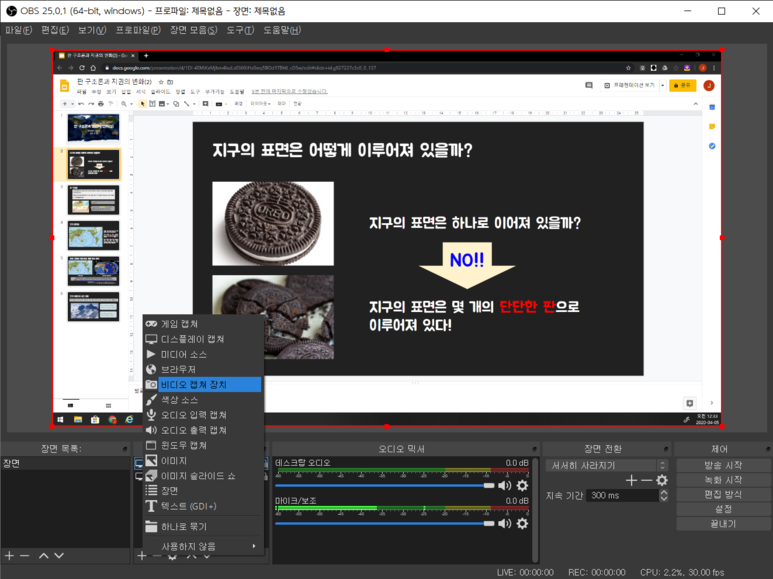The height and width of the screenshot is (579, 773).
Task: Click the 녹화 시작 button
Action: pos(723,480)
